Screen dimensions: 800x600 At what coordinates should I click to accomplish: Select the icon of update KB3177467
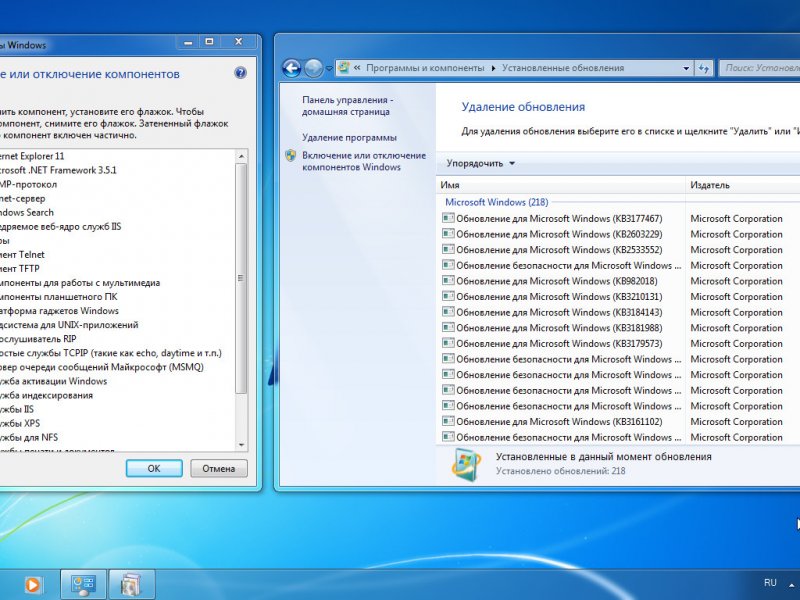(x=448, y=218)
